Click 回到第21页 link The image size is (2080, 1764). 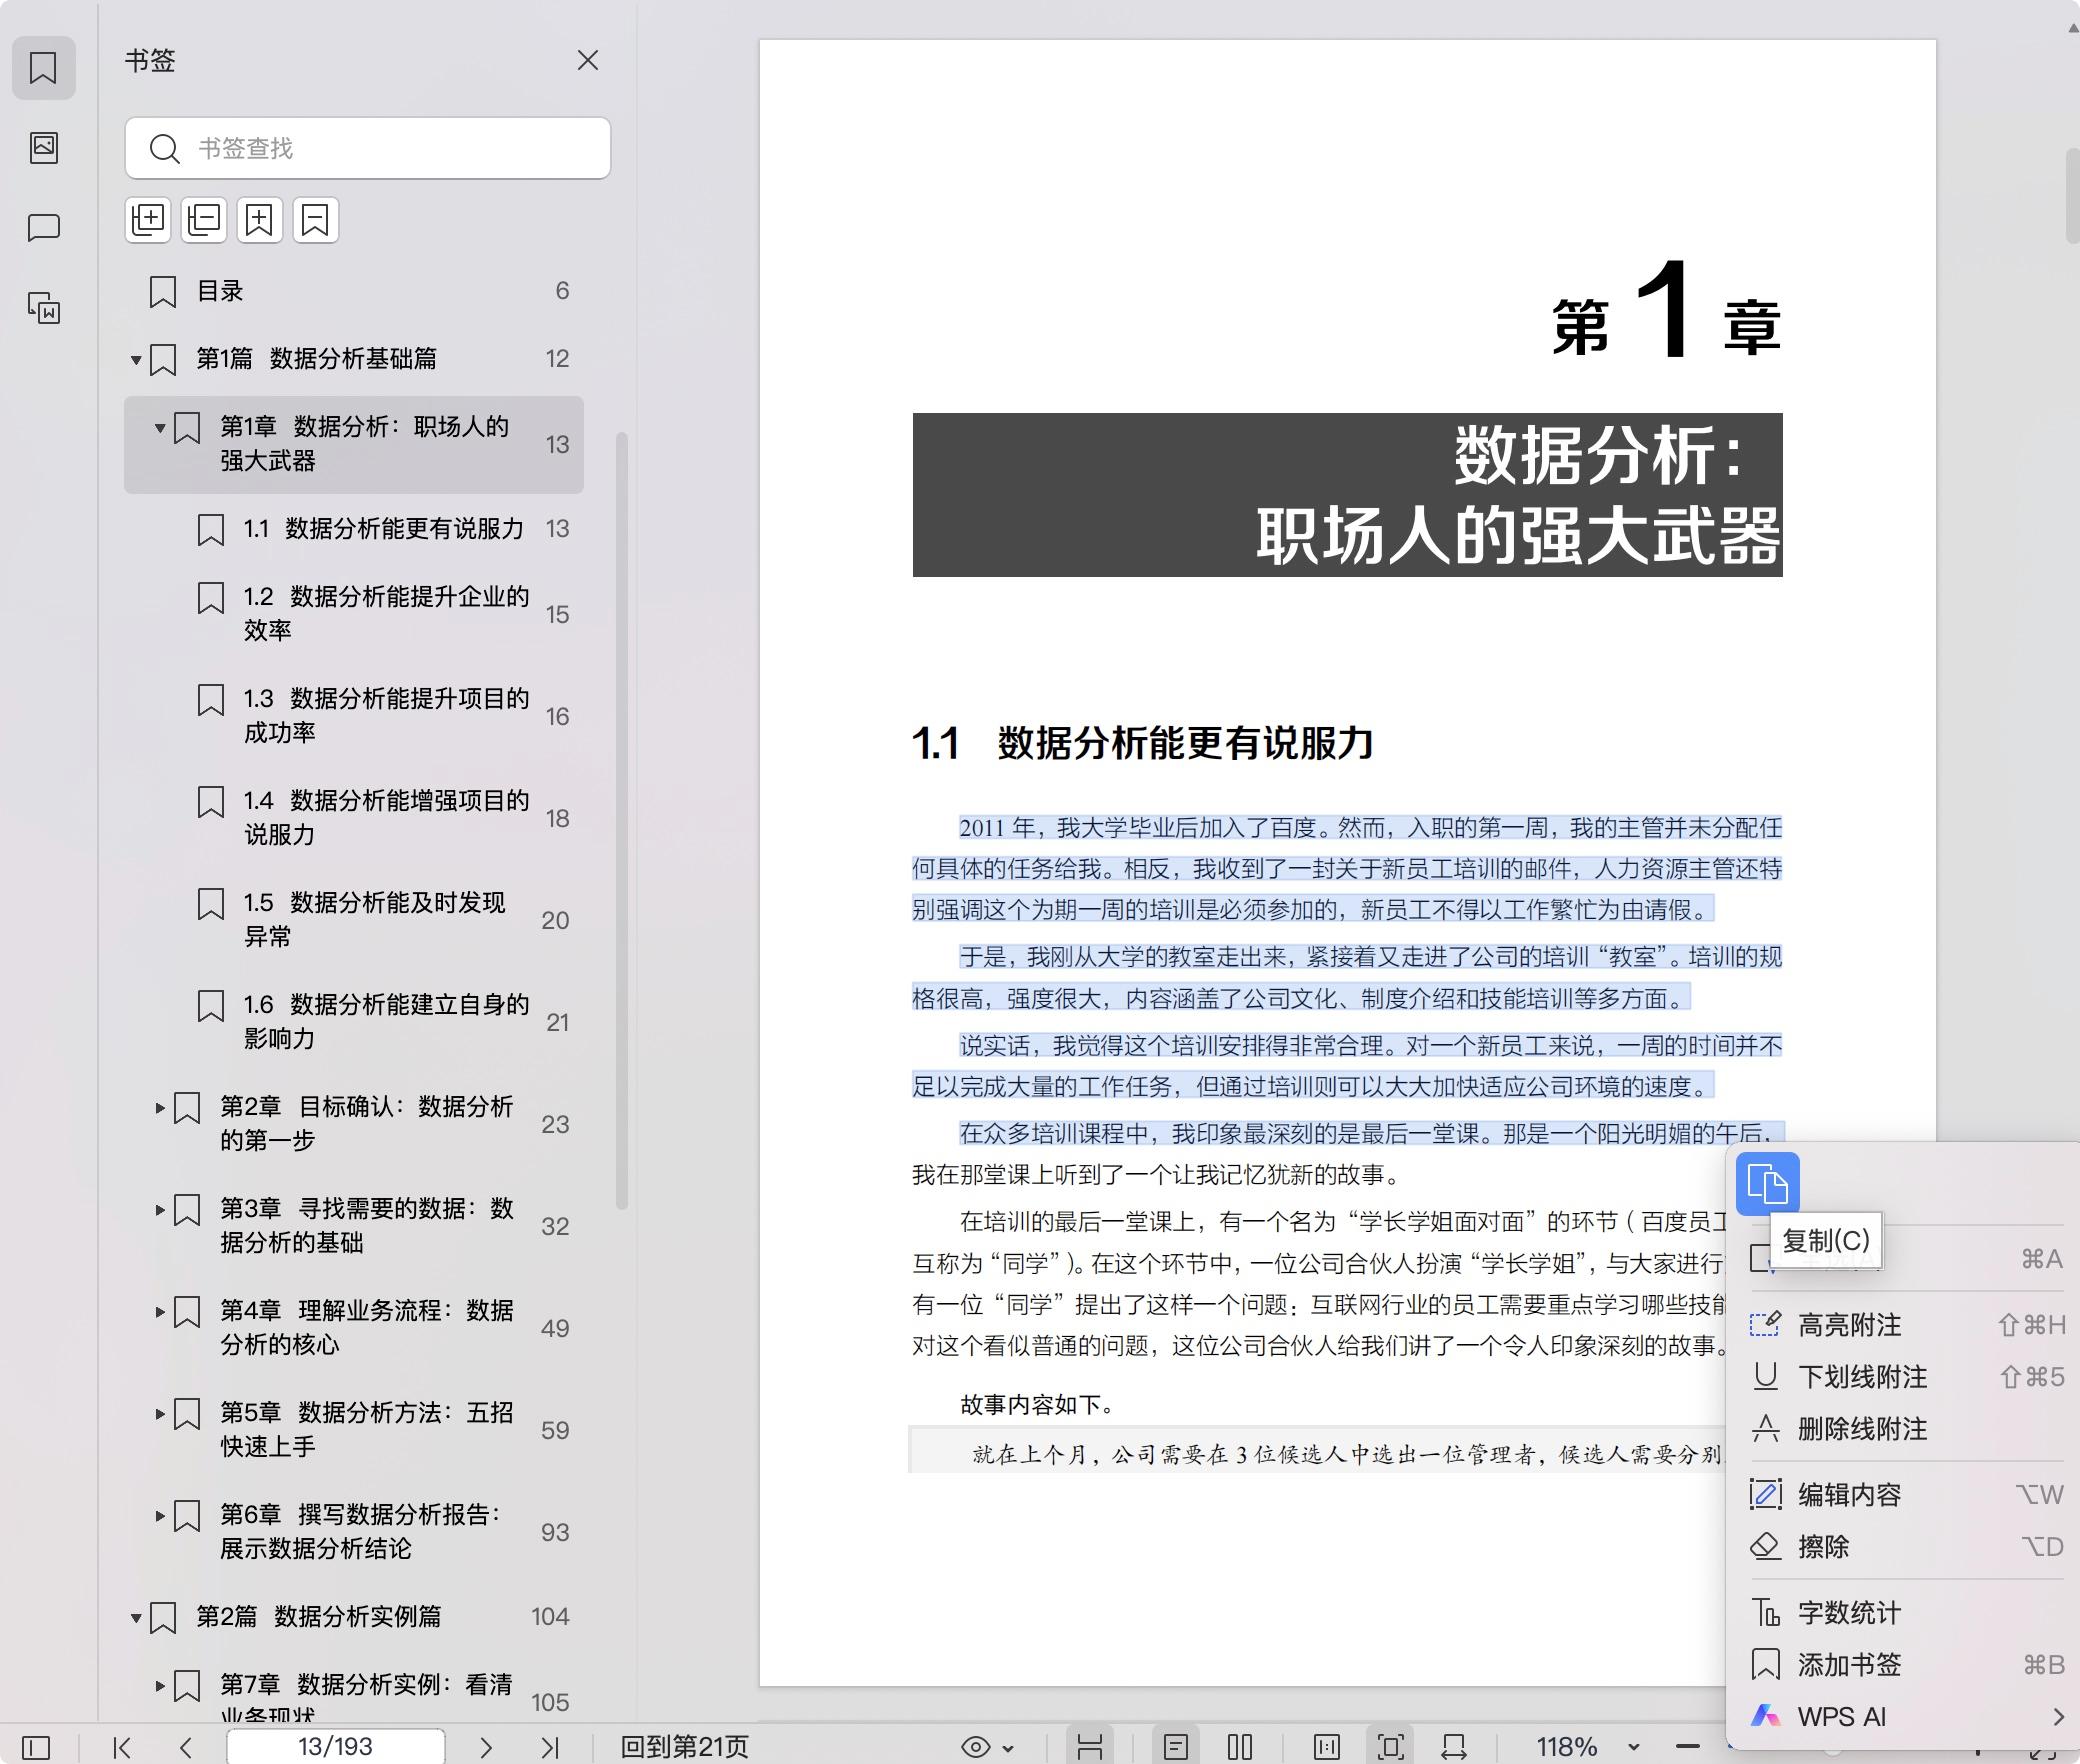pyautogui.click(x=684, y=1747)
